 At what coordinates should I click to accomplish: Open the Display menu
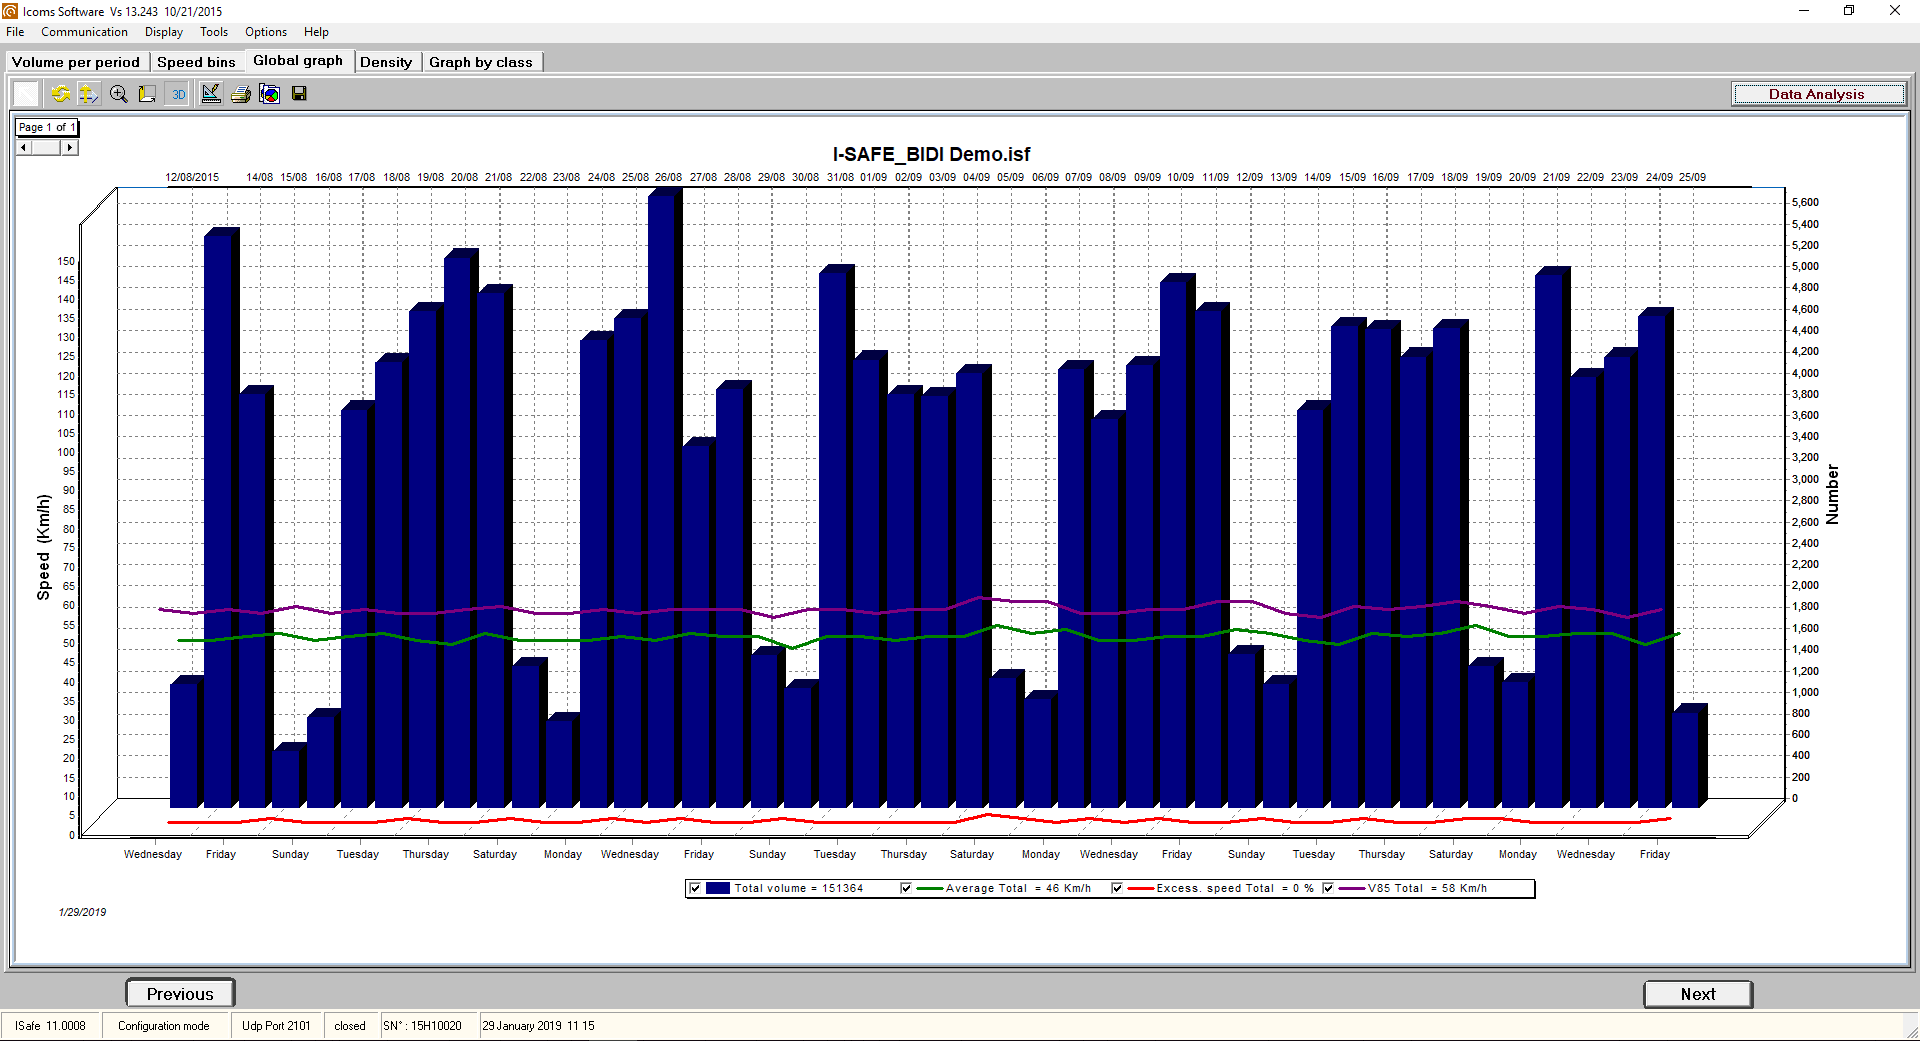163,31
